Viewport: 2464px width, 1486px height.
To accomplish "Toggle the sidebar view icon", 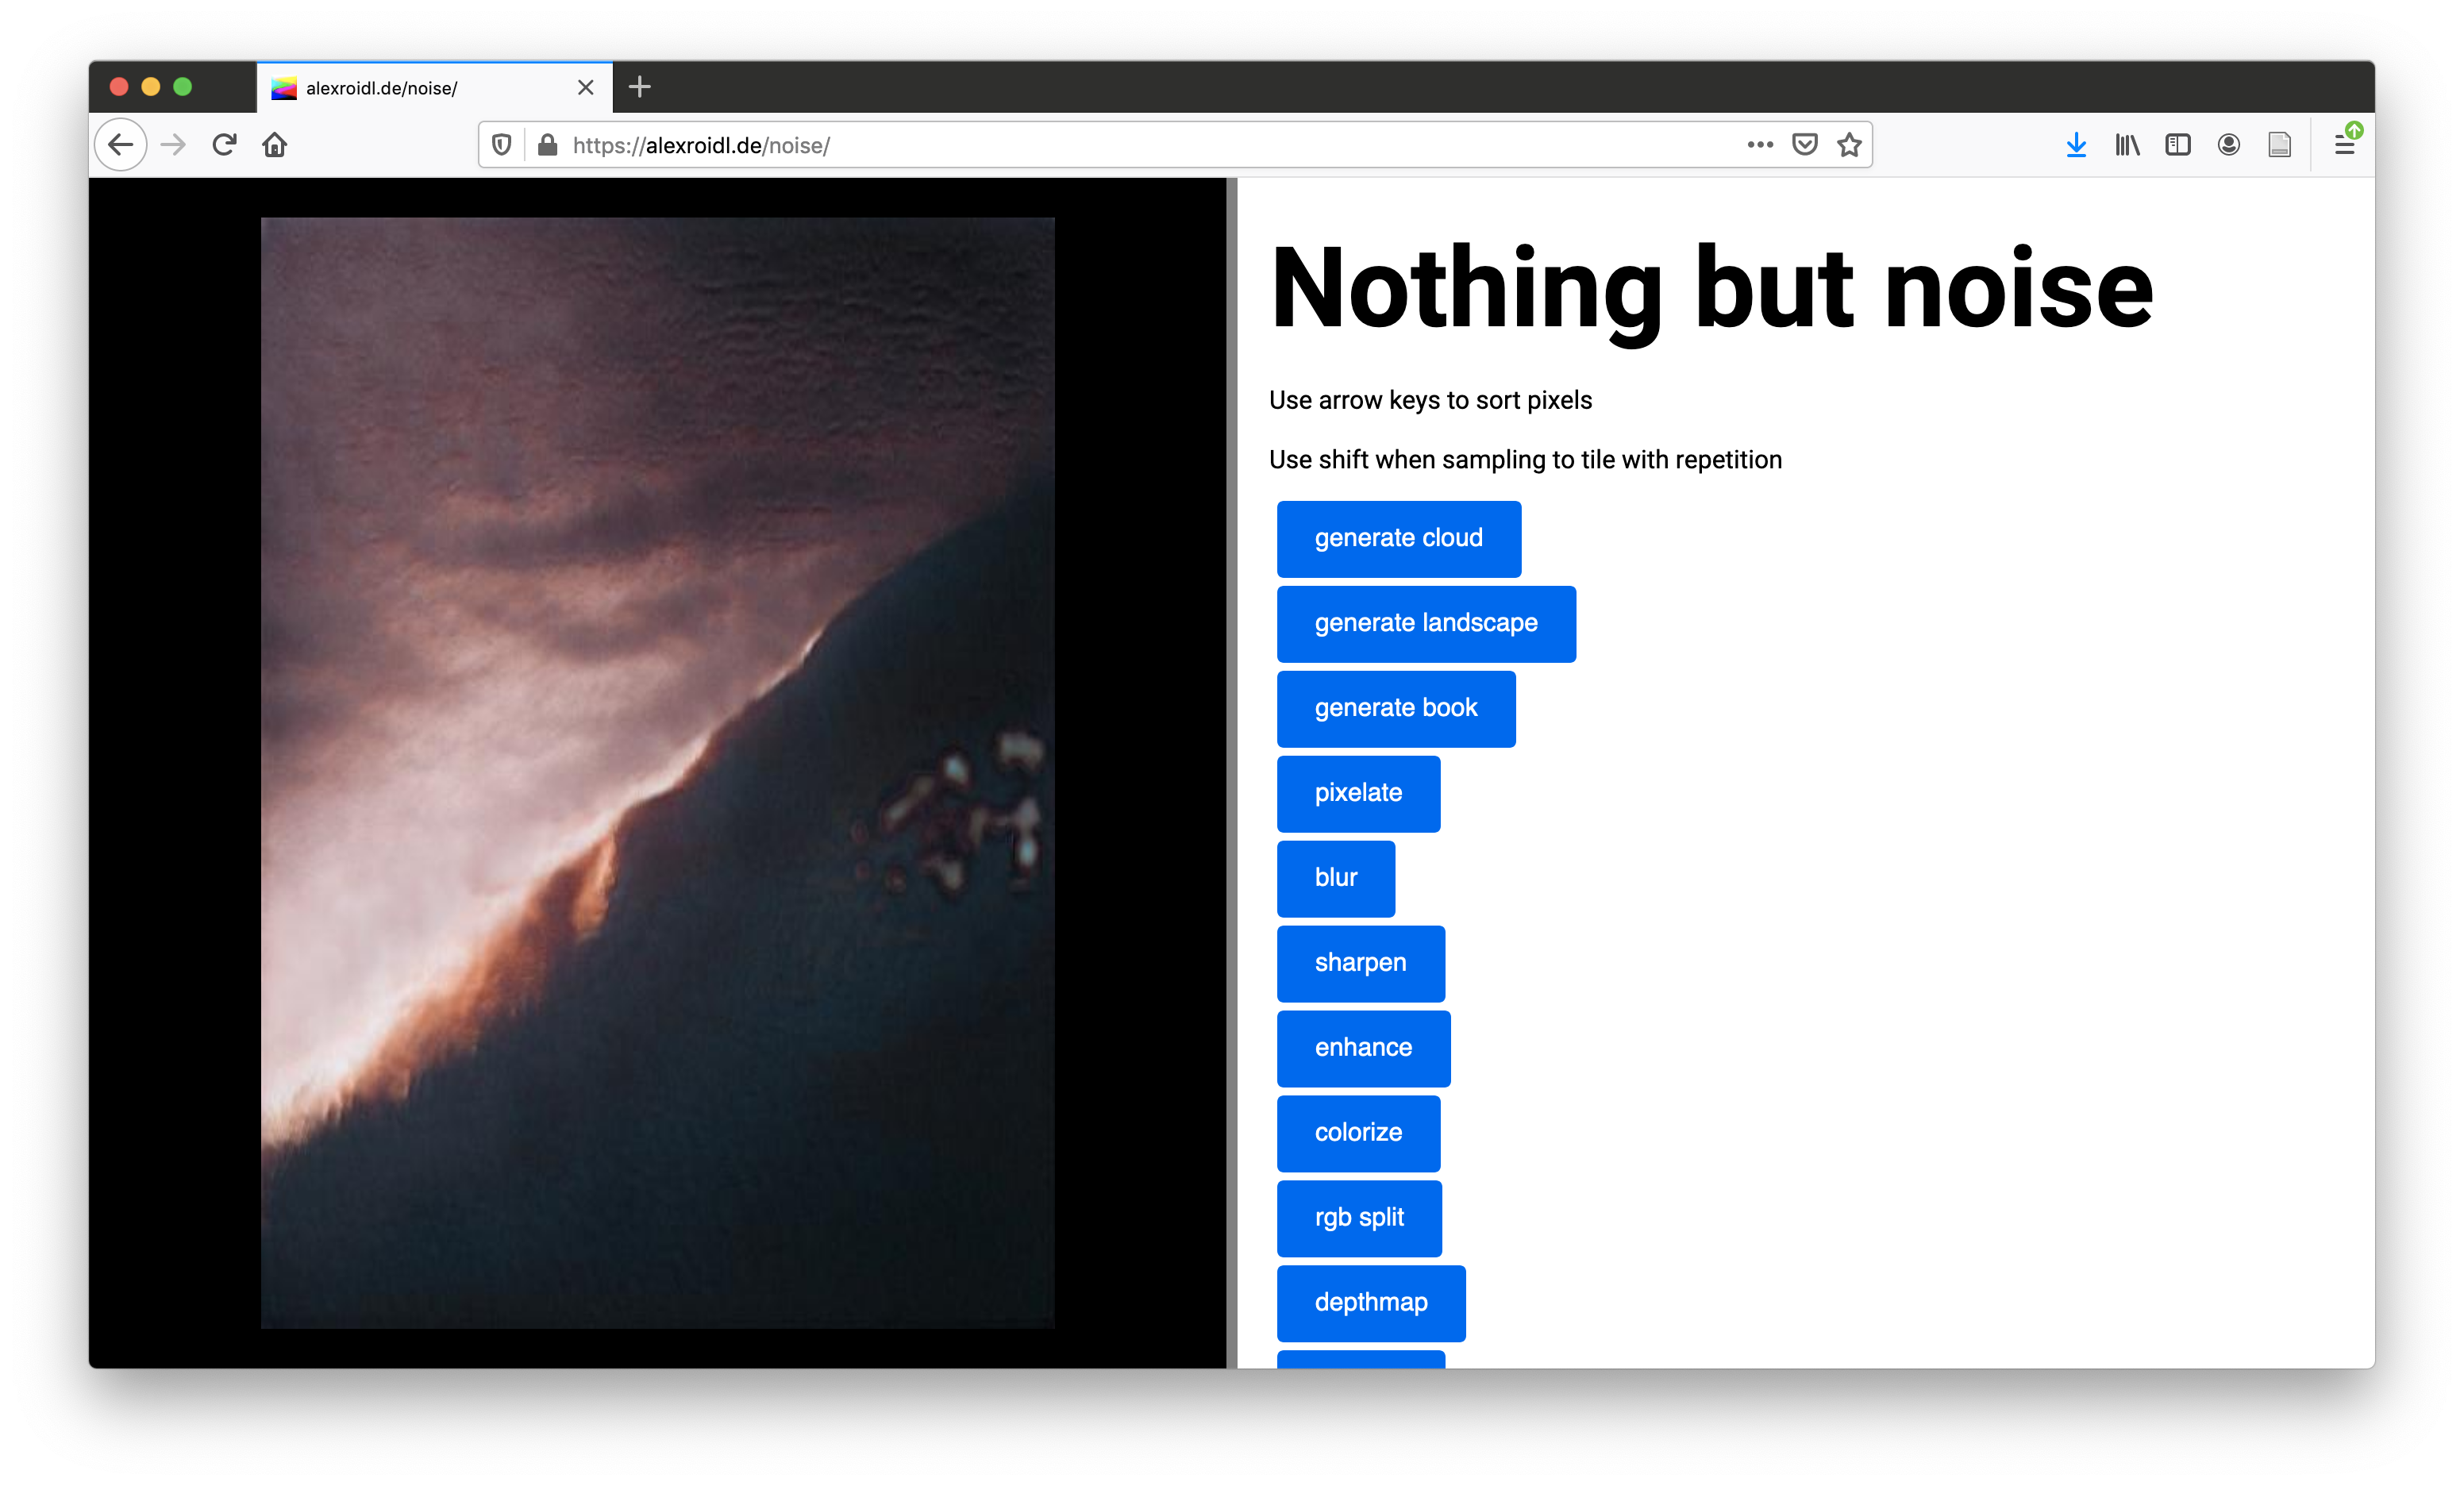I will click(x=2178, y=145).
